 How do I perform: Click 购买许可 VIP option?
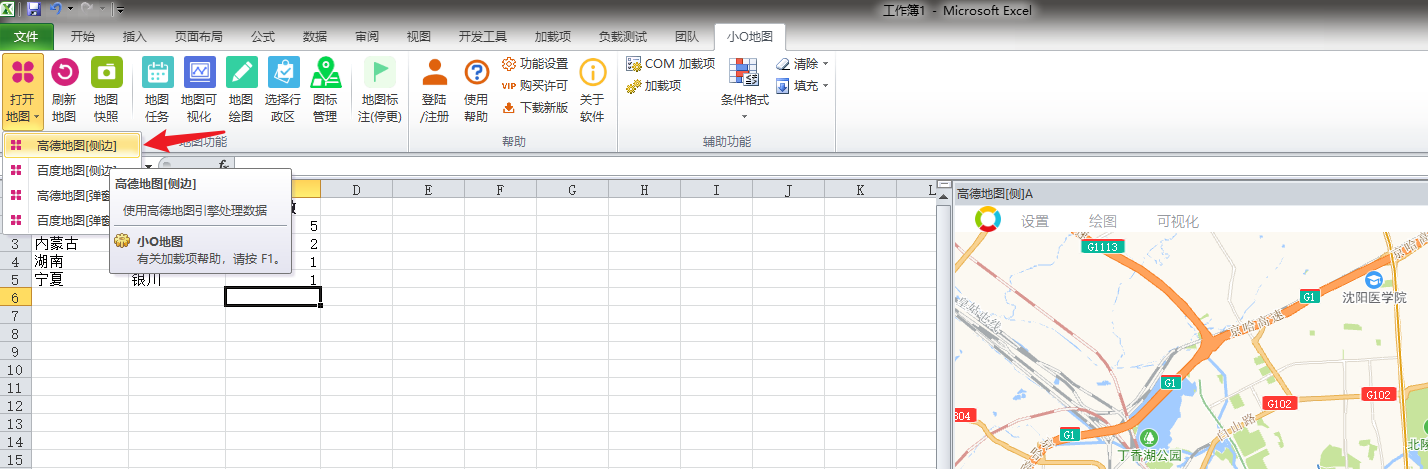[535, 85]
